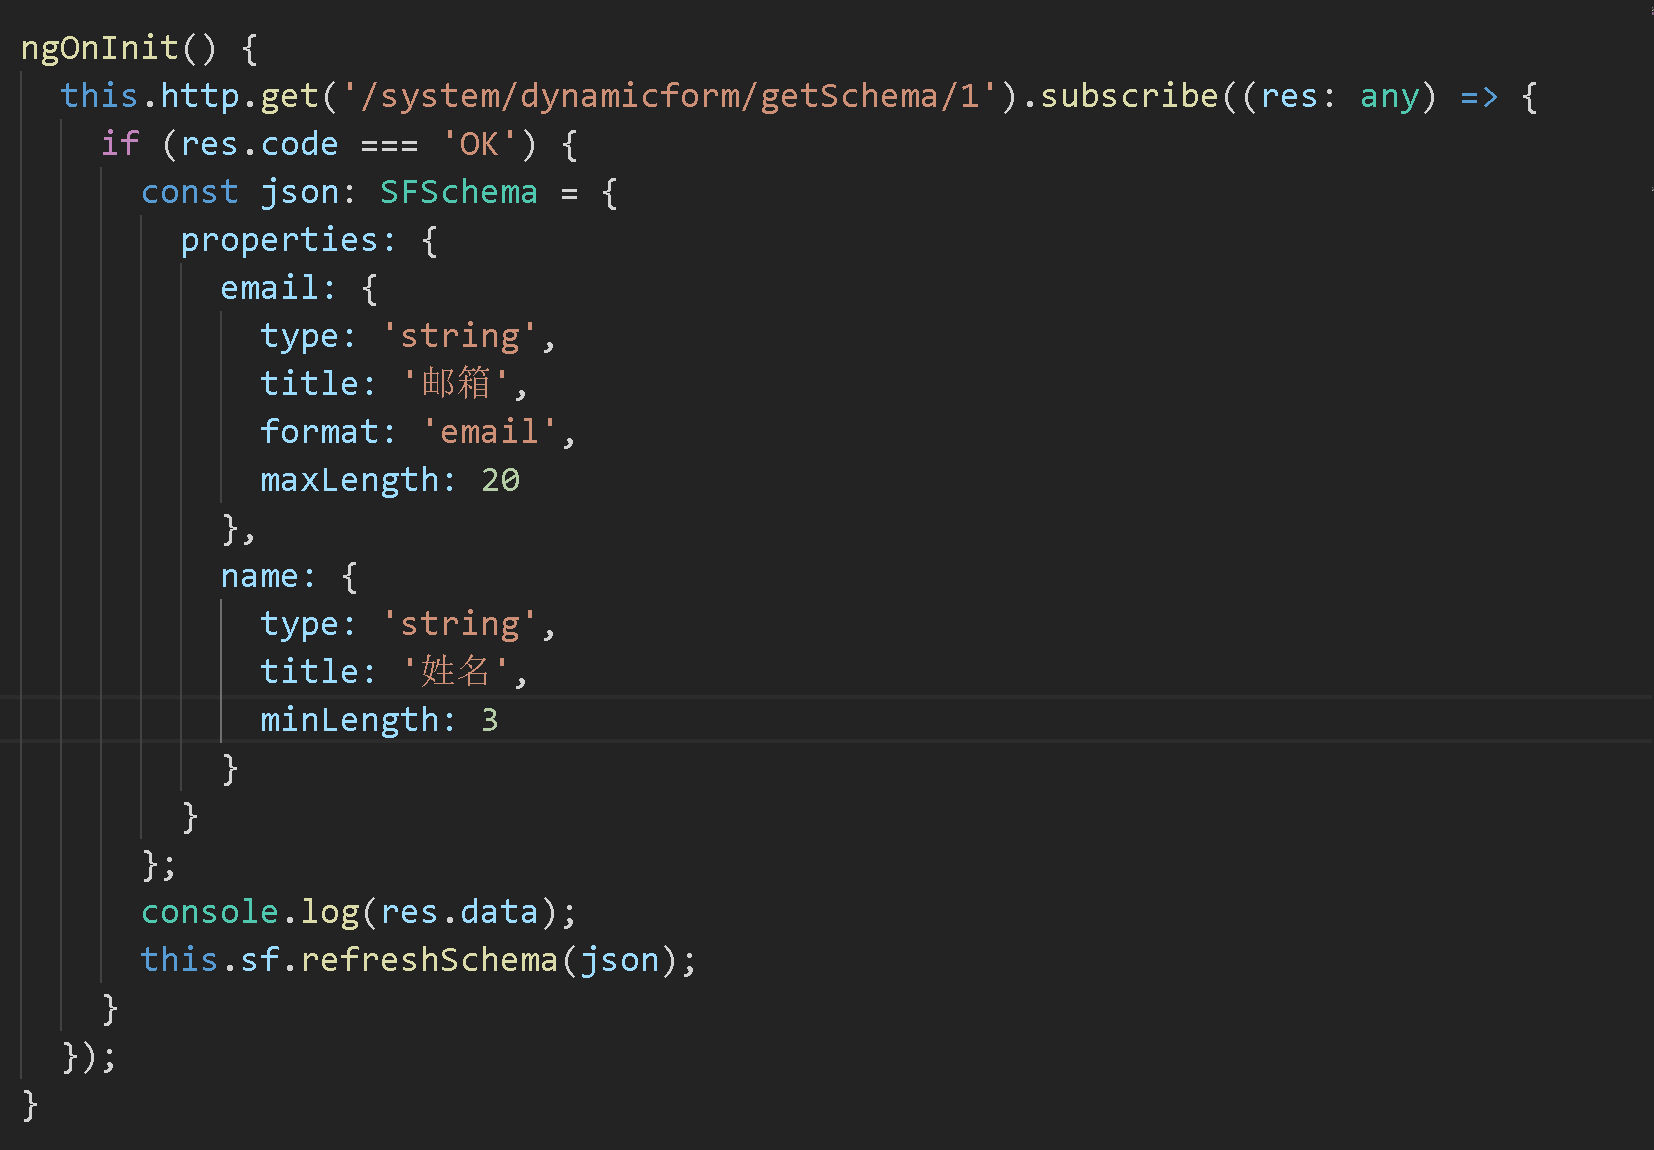The height and width of the screenshot is (1150, 1654).
Task: Click the SFSchema type annotation
Action: (x=458, y=191)
